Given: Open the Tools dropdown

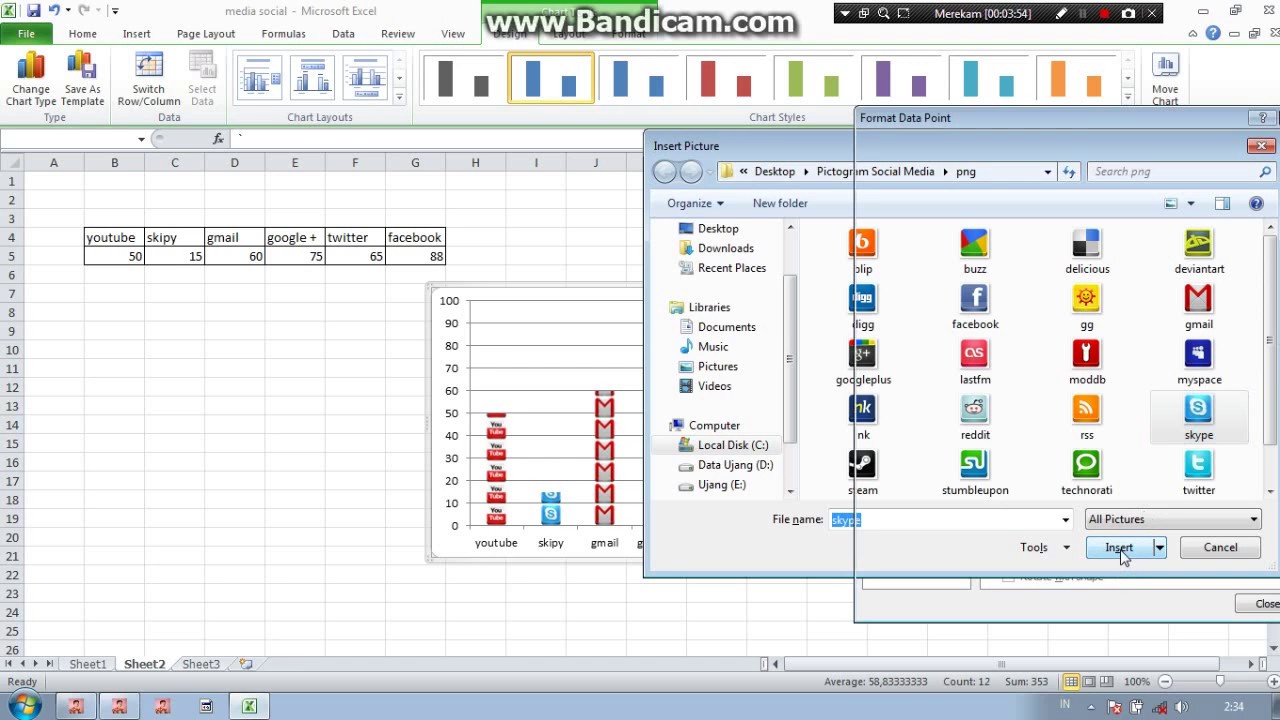Looking at the screenshot, I should point(1044,547).
